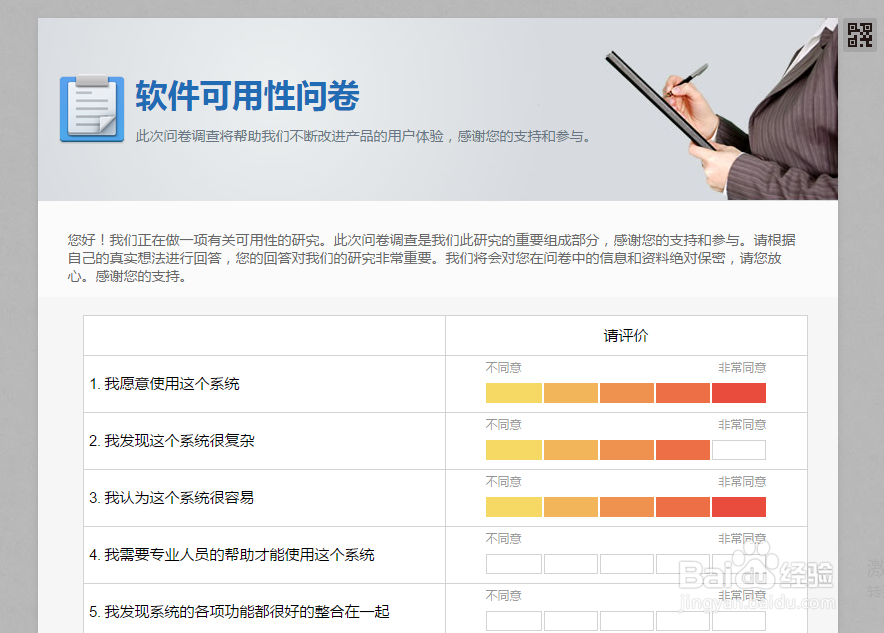
Task: Select the lowest rating for question 1
Action: pos(513,393)
